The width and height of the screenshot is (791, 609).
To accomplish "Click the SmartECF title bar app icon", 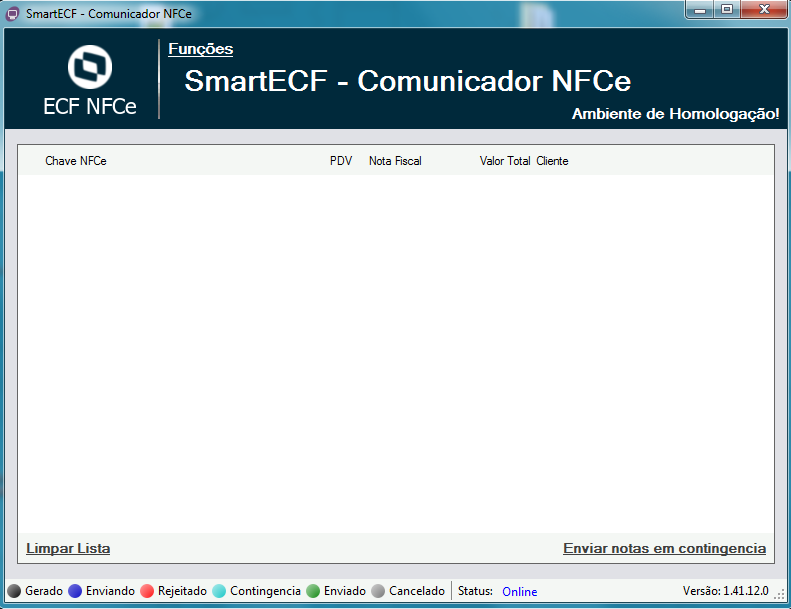I will point(12,14).
